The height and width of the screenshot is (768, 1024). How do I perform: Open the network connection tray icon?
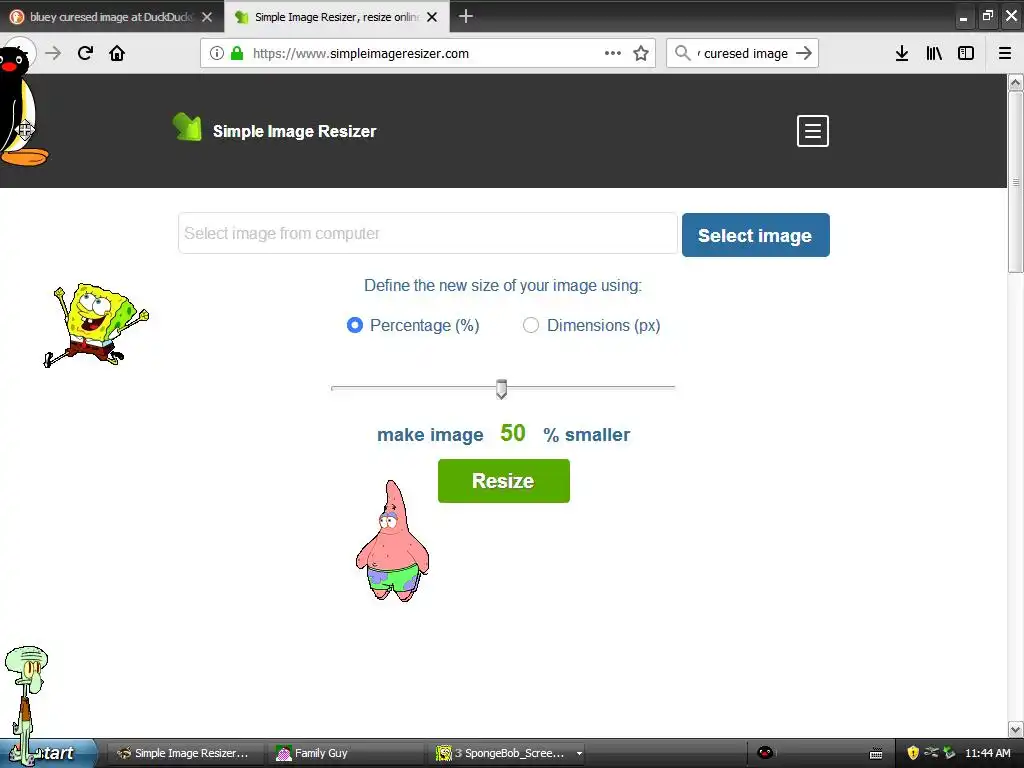click(931, 752)
